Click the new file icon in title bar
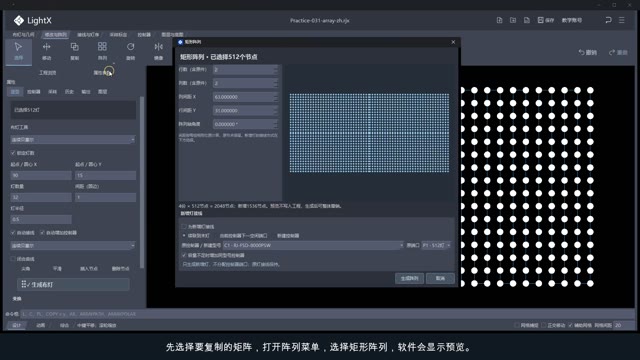This screenshot has height=360, width=640. click(499, 20)
